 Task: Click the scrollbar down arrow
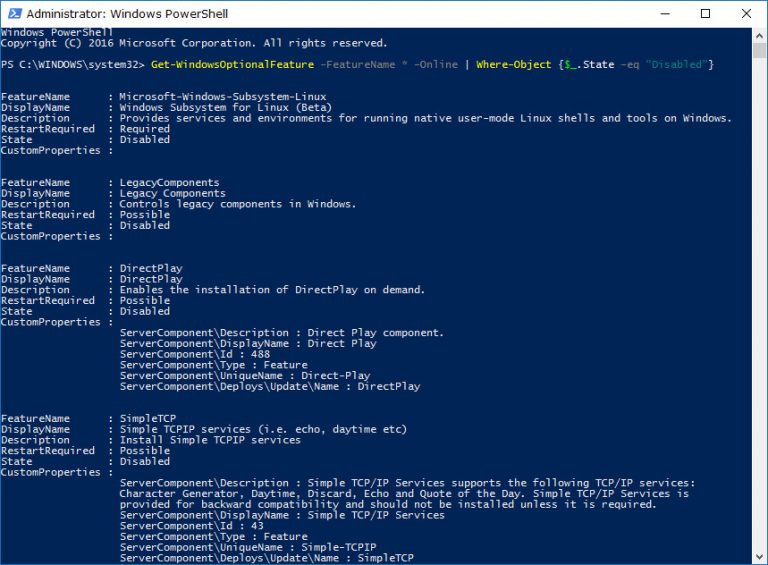click(x=759, y=557)
